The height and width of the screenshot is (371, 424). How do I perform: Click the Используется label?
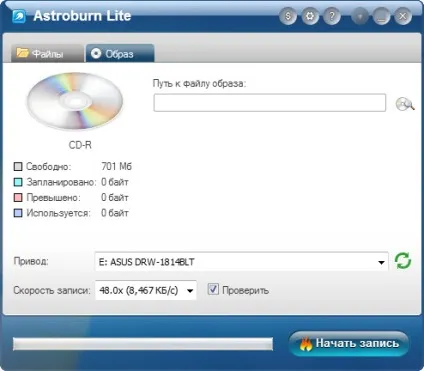point(58,213)
